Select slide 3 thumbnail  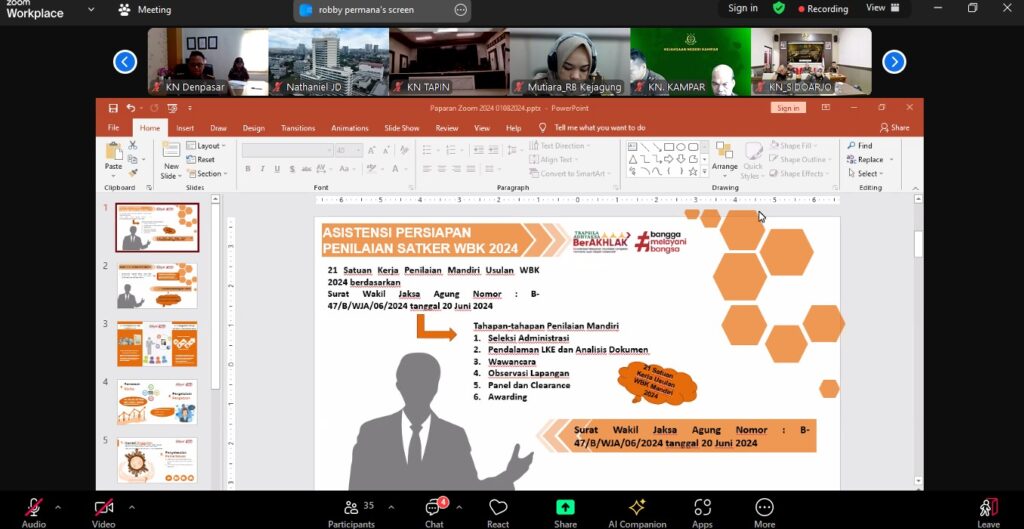(157, 344)
